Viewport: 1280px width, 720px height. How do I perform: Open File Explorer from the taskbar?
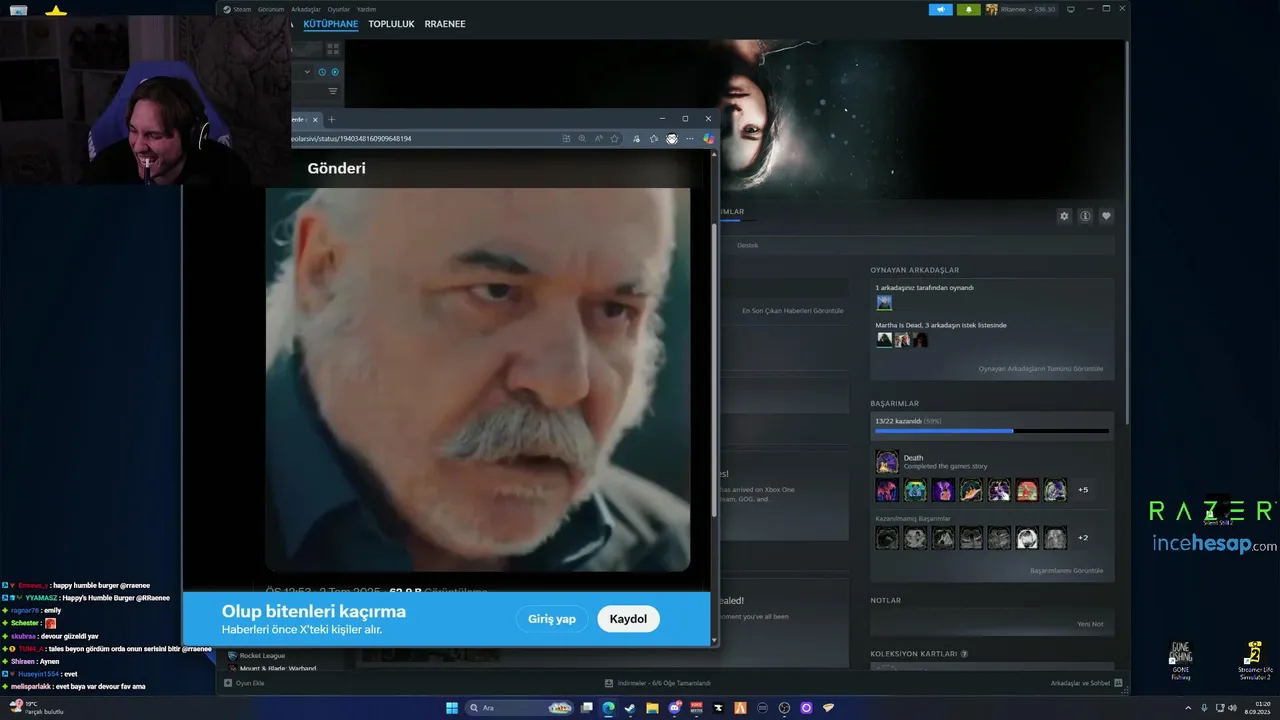[652, 708]
